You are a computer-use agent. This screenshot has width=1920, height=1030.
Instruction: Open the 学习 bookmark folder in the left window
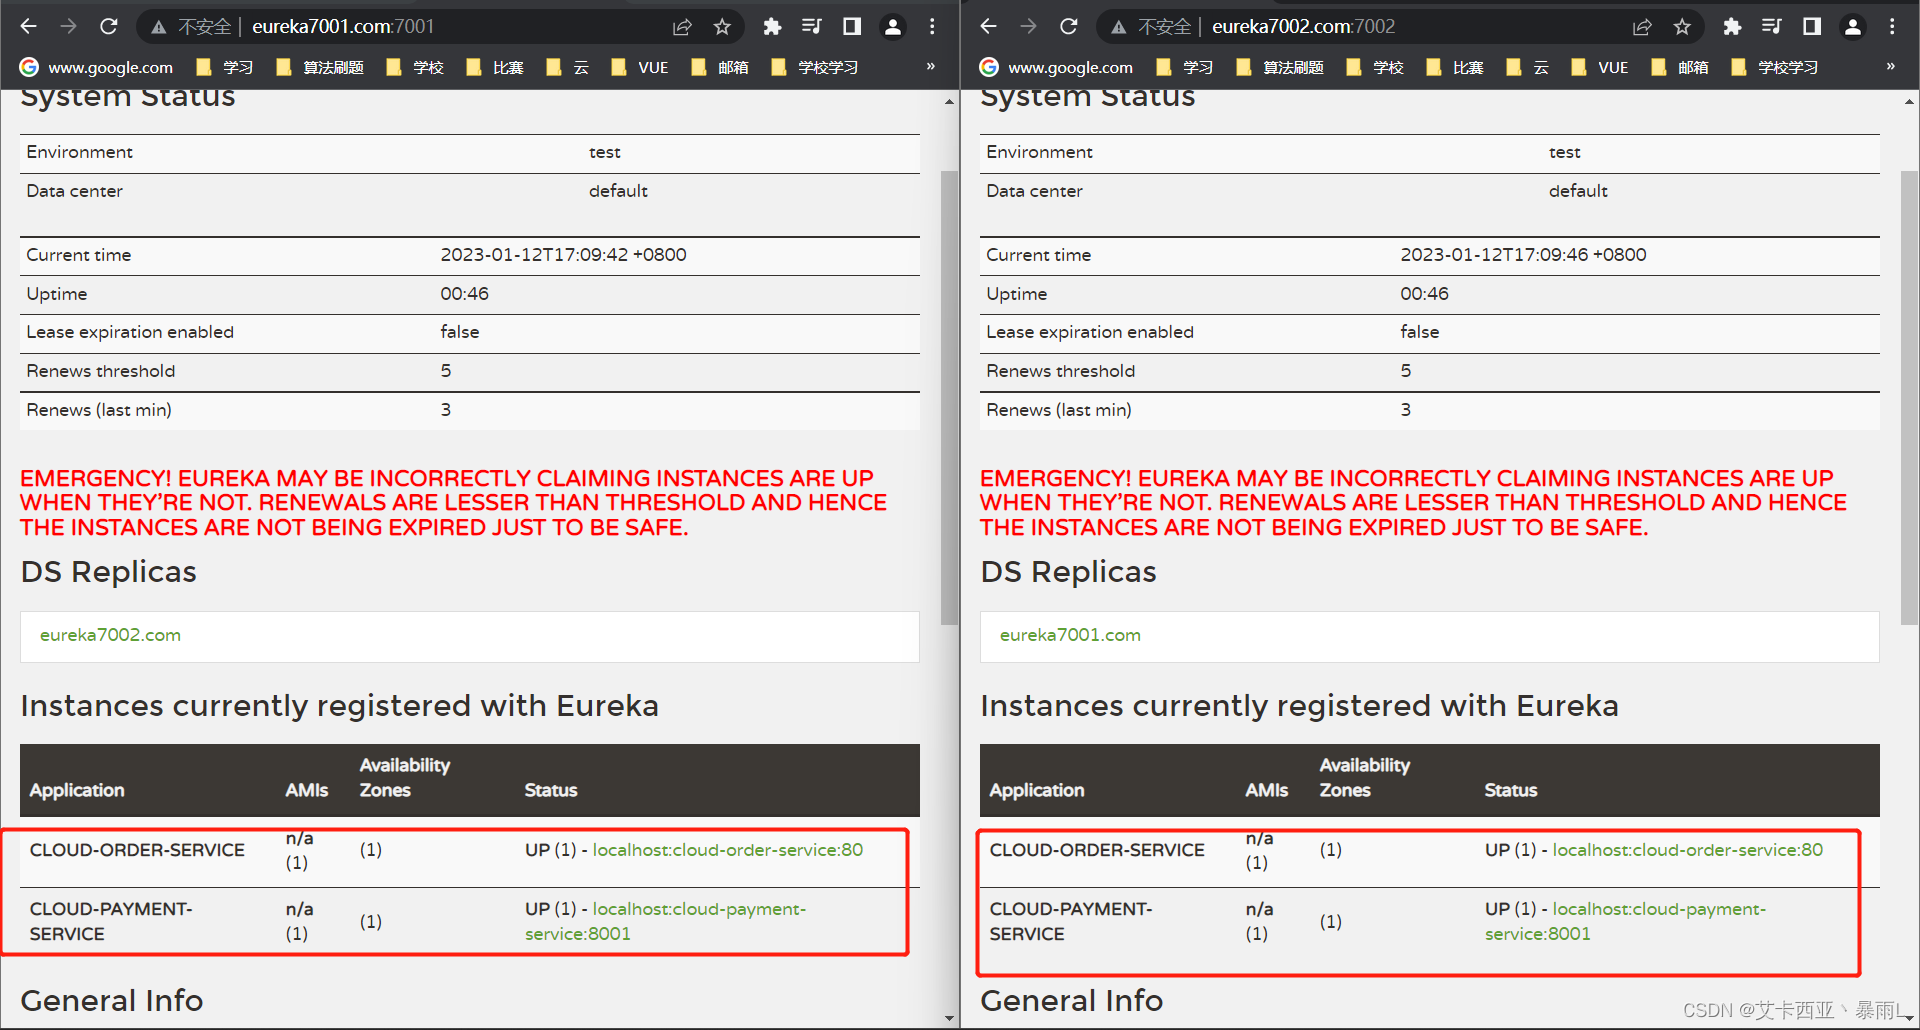[225, 67]
